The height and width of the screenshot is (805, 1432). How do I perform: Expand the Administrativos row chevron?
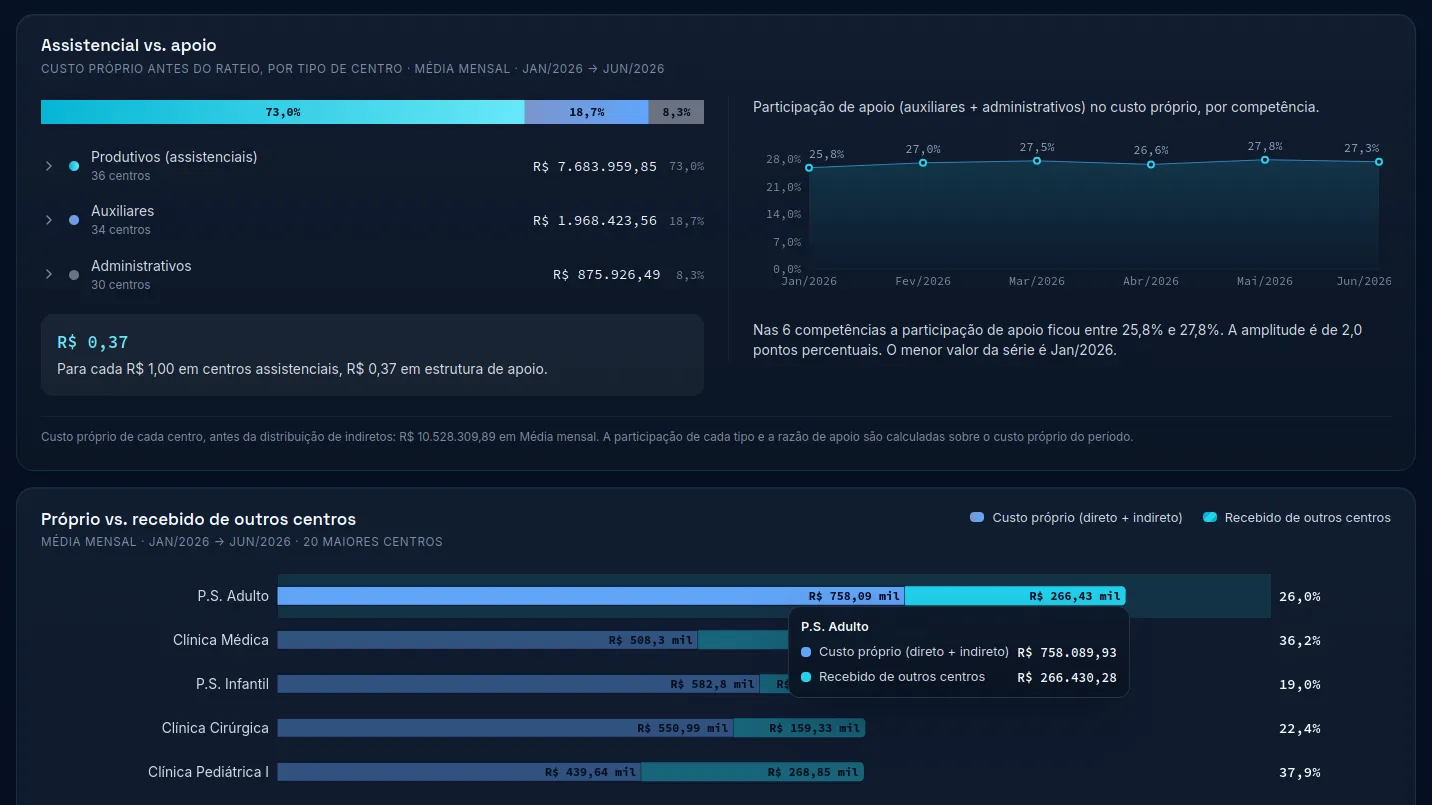point(48,274)
